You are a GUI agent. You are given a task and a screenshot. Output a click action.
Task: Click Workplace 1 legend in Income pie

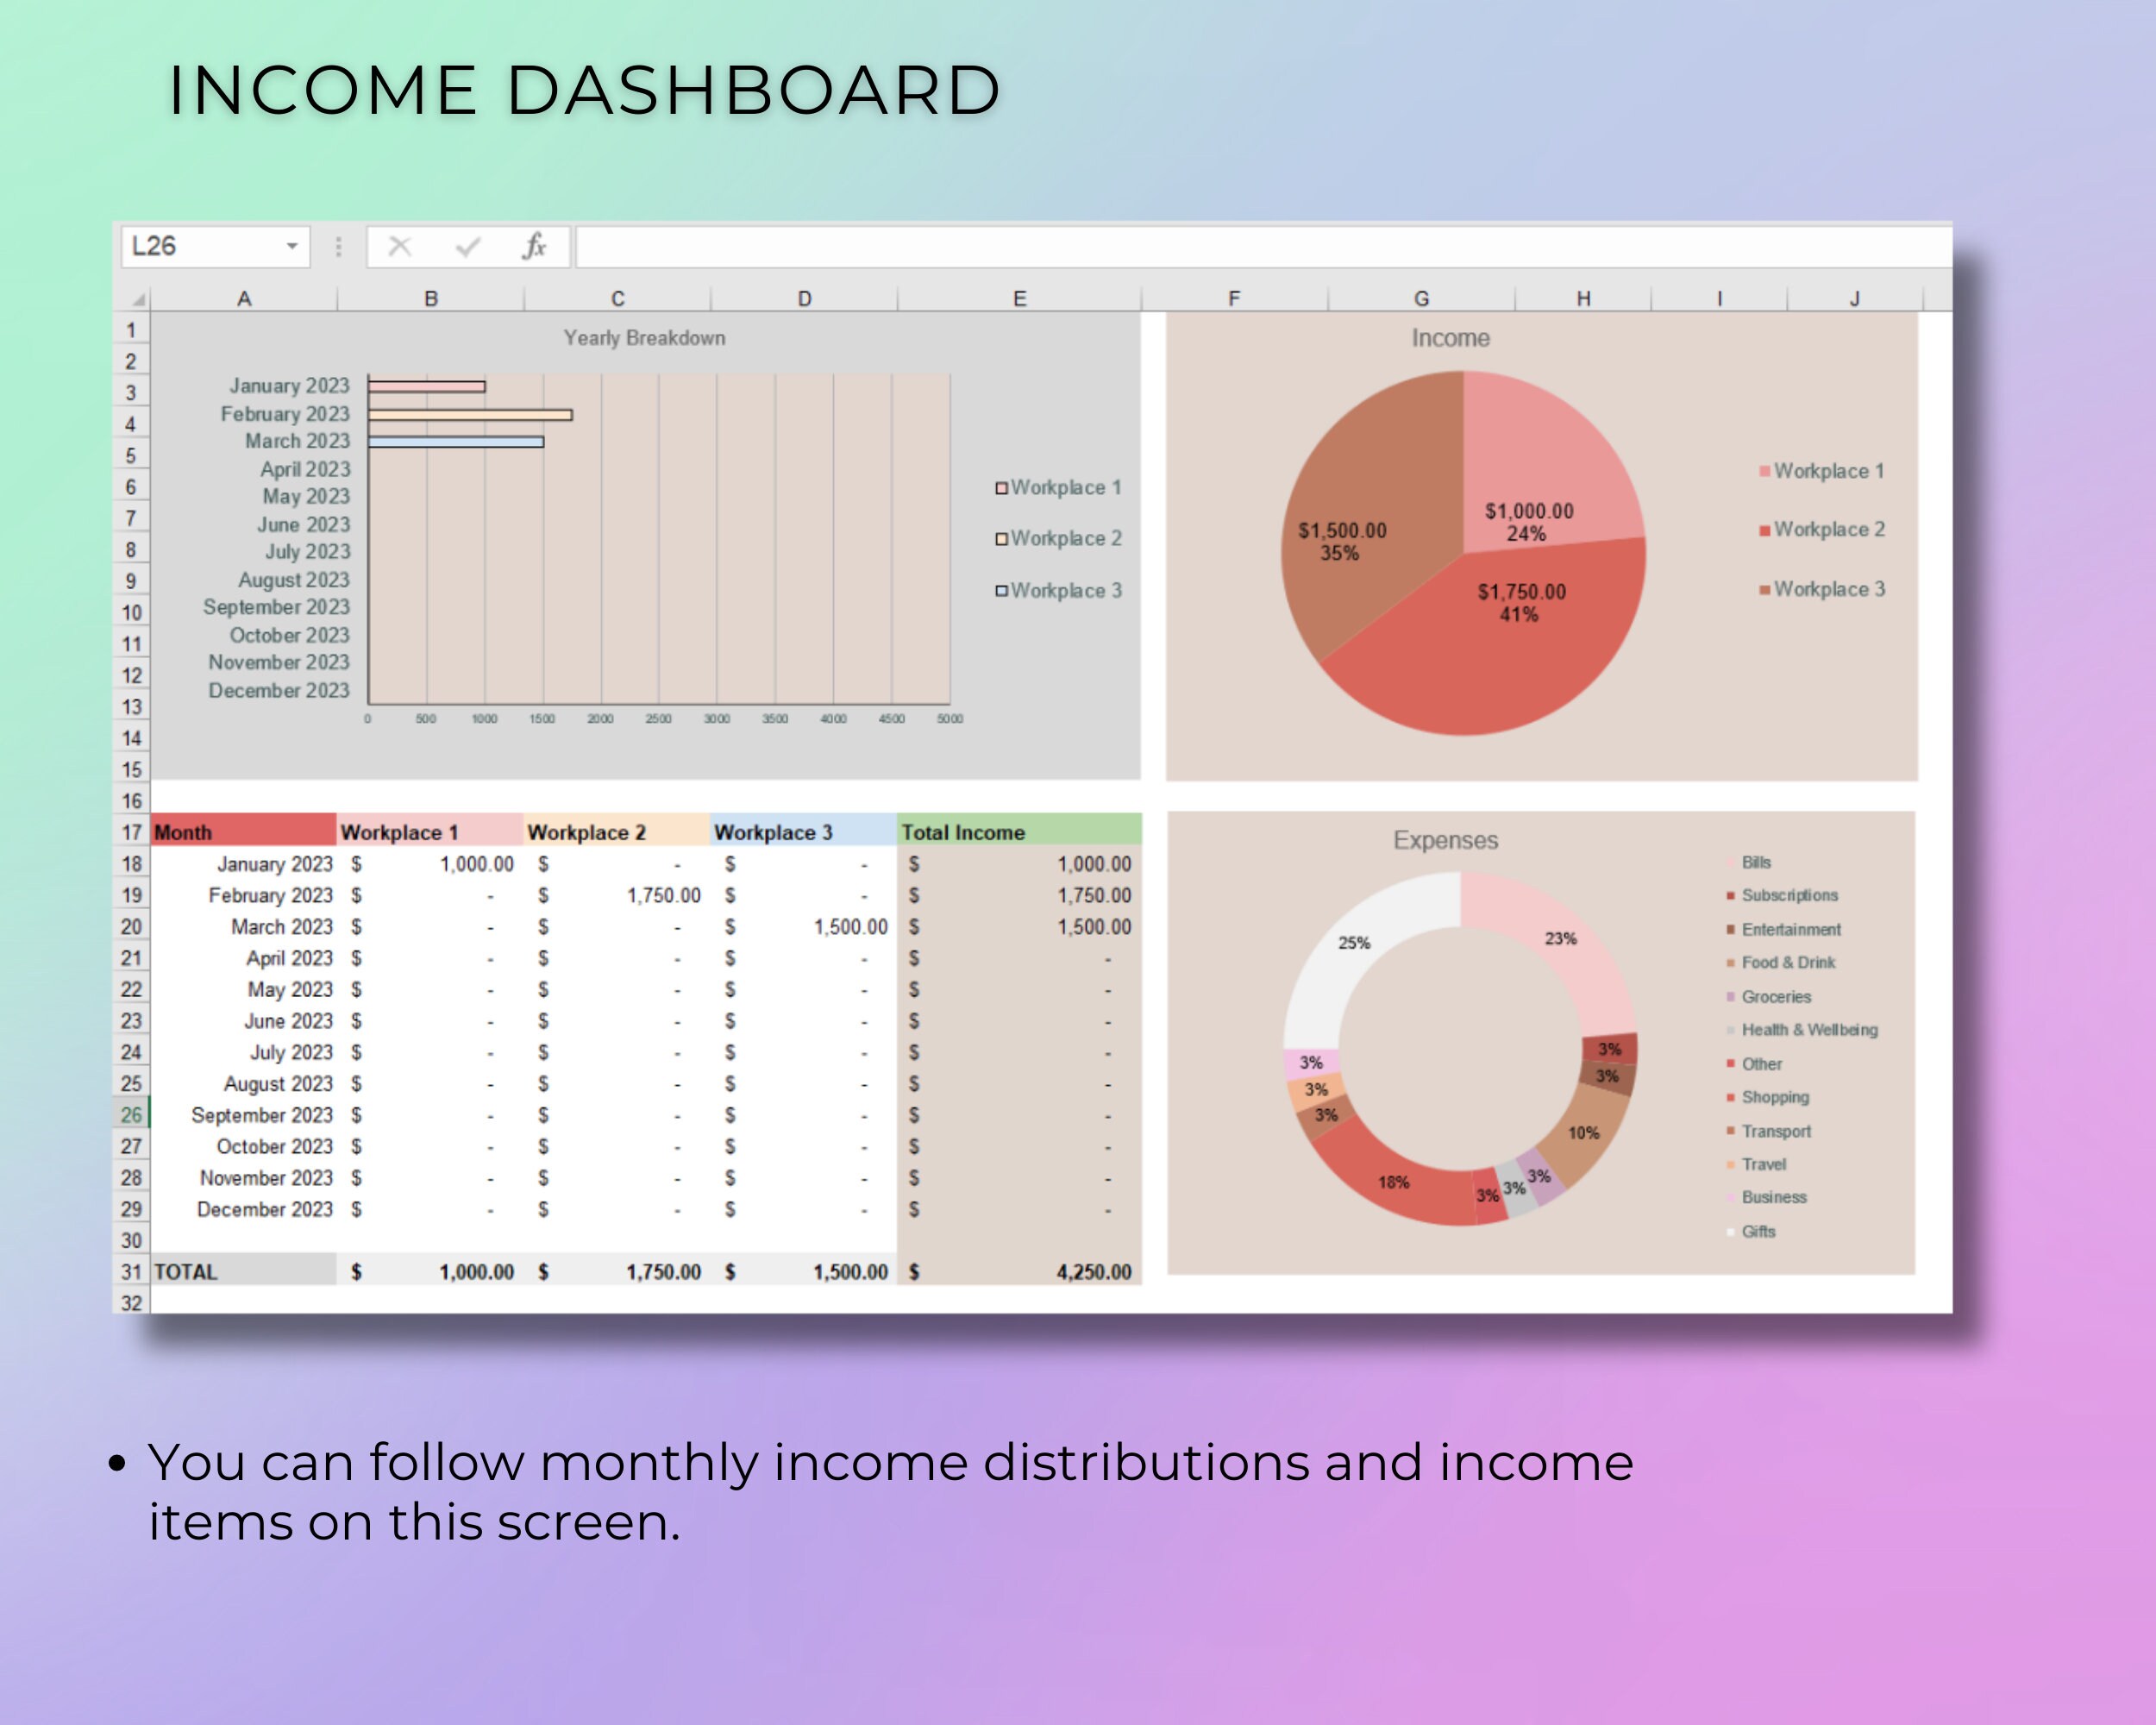(x=1822, y=471)
